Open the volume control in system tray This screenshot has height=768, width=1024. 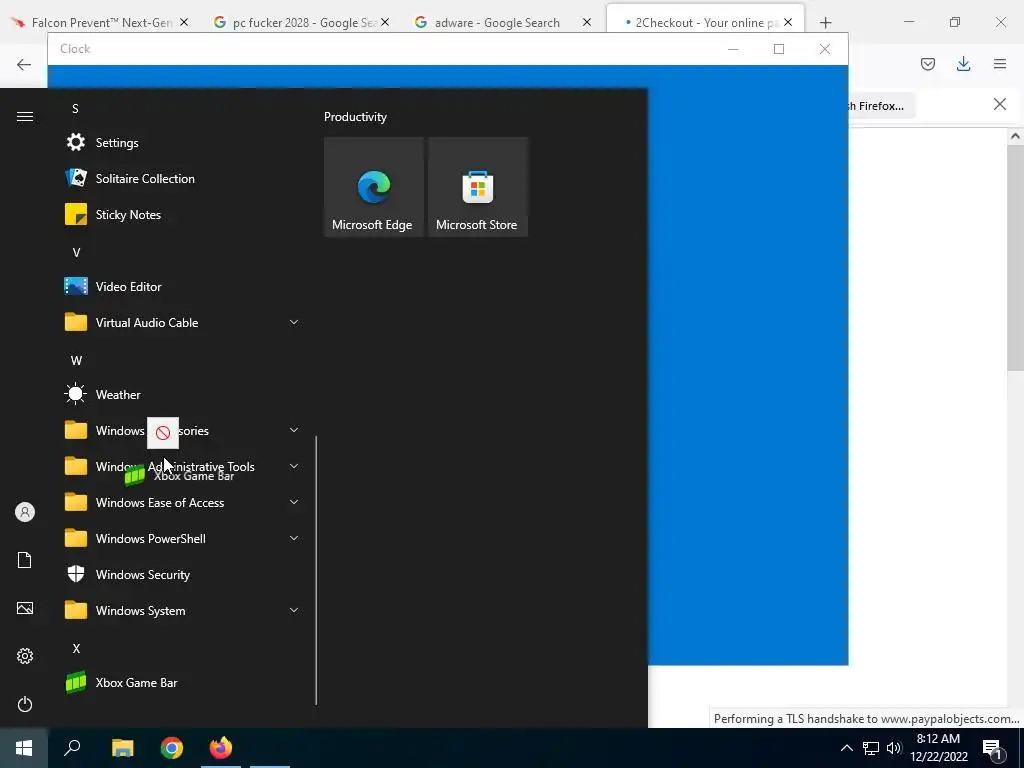[894, 748]
